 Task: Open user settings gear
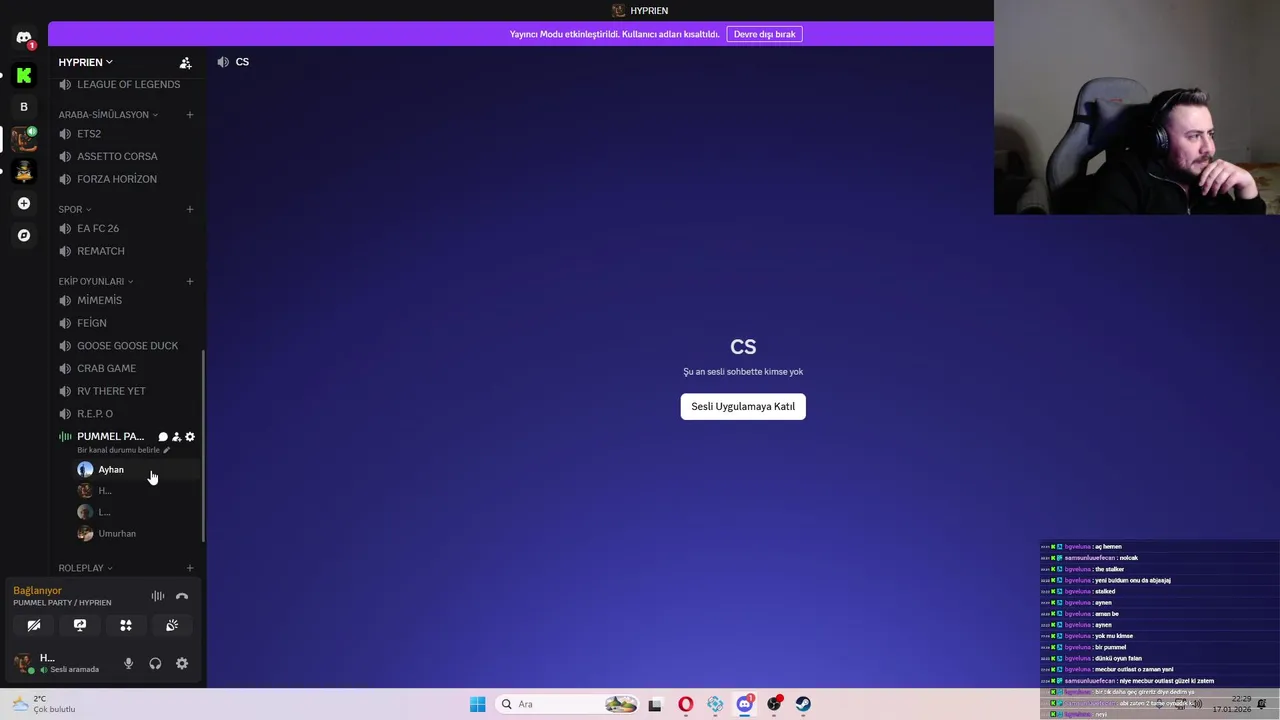pyautogui.click(x=182, y=663)
